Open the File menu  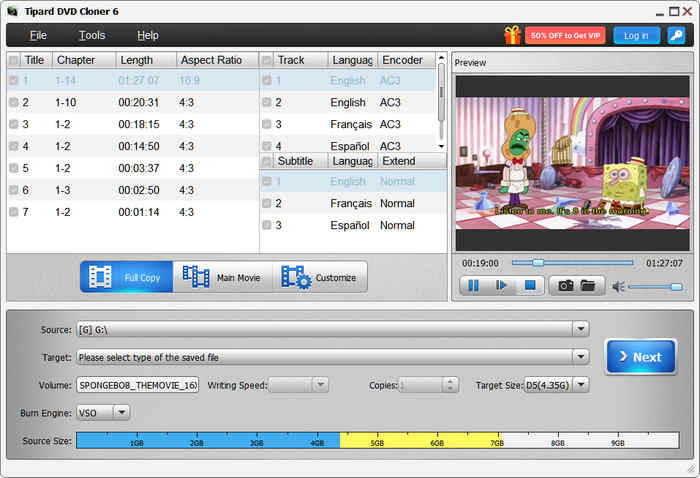coord(38,35)
